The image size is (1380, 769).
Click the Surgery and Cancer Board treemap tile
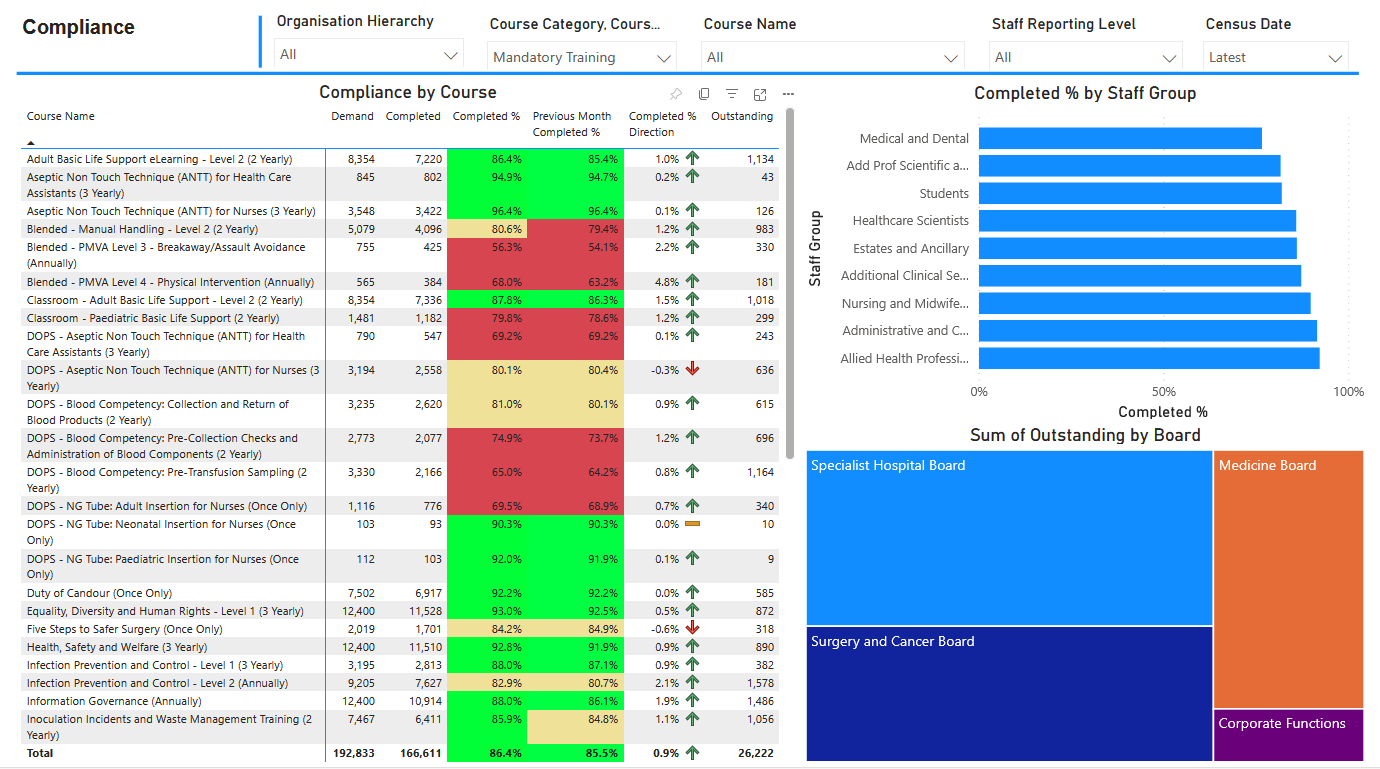click(x=1009, y=695)
